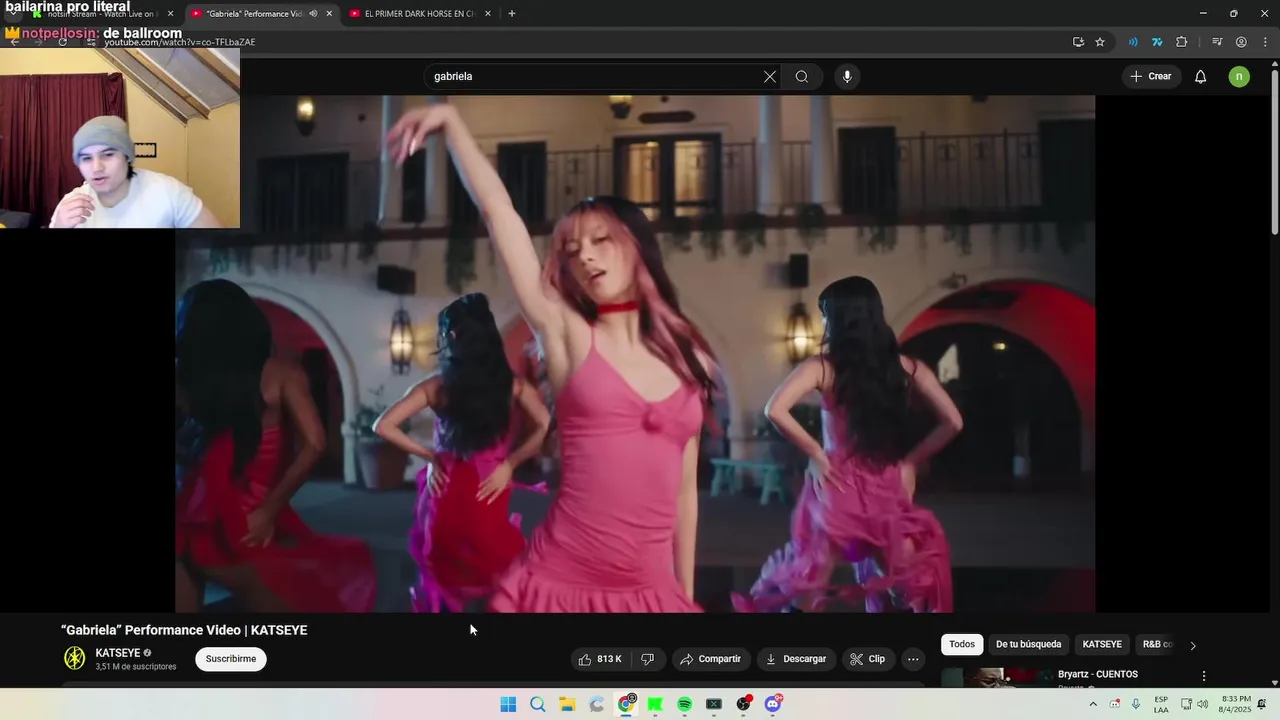This screenshot has width=1280, height=720.
Task: Open Chrome three-dot menu
Action: pyautogui.click(x=1265, y=42)
